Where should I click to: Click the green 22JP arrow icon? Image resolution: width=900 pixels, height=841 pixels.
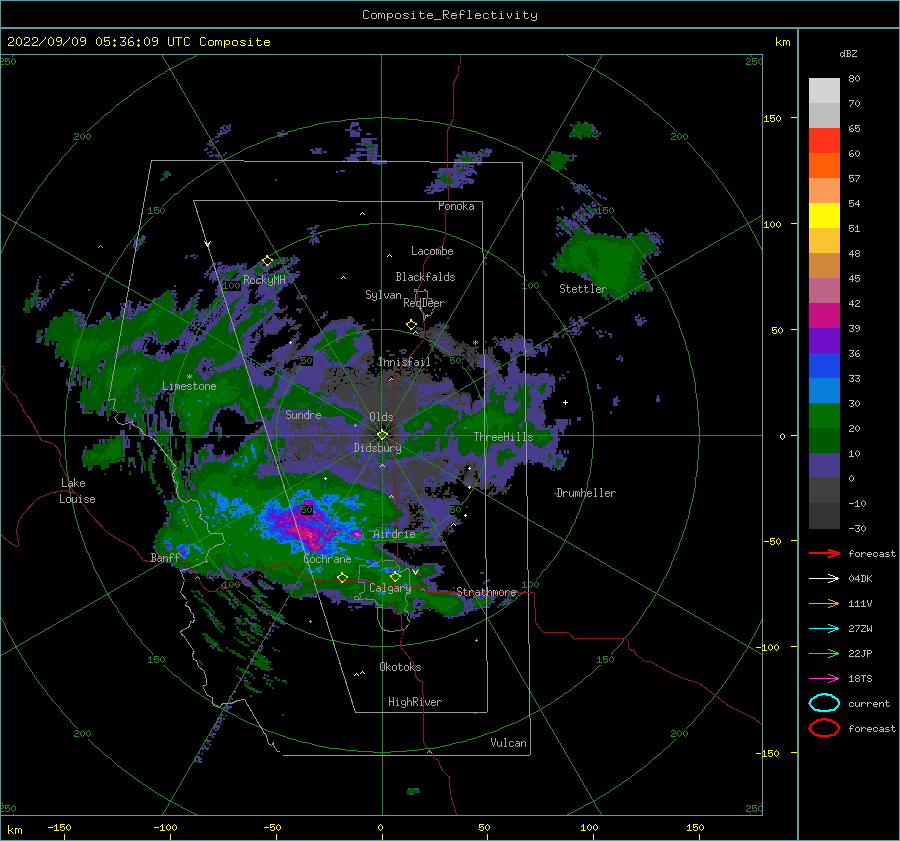[x=824, y=653]
